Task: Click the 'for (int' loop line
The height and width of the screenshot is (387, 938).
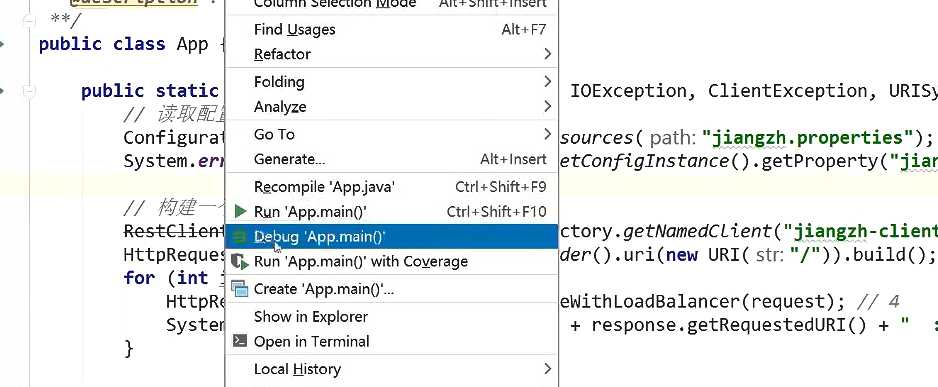Action: click(166, 278)
